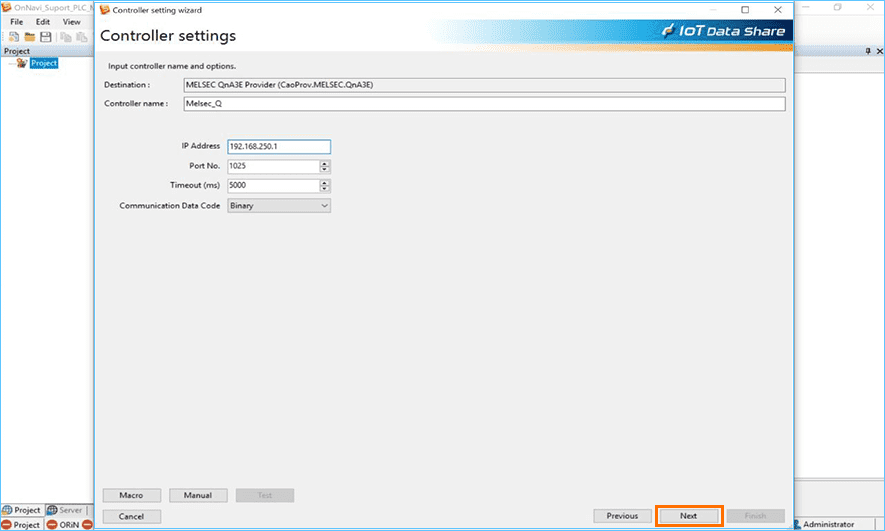Click the New project toolbar icon
The height and width of the screenshot is (531, 885).
(14, 37)
